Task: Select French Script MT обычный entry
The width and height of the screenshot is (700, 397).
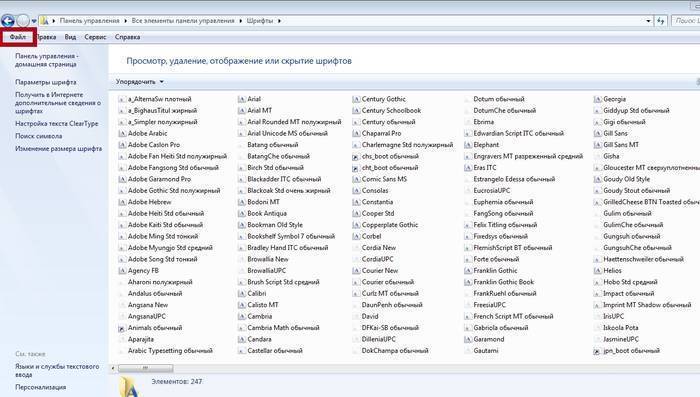Action: [x=513, y=317]
